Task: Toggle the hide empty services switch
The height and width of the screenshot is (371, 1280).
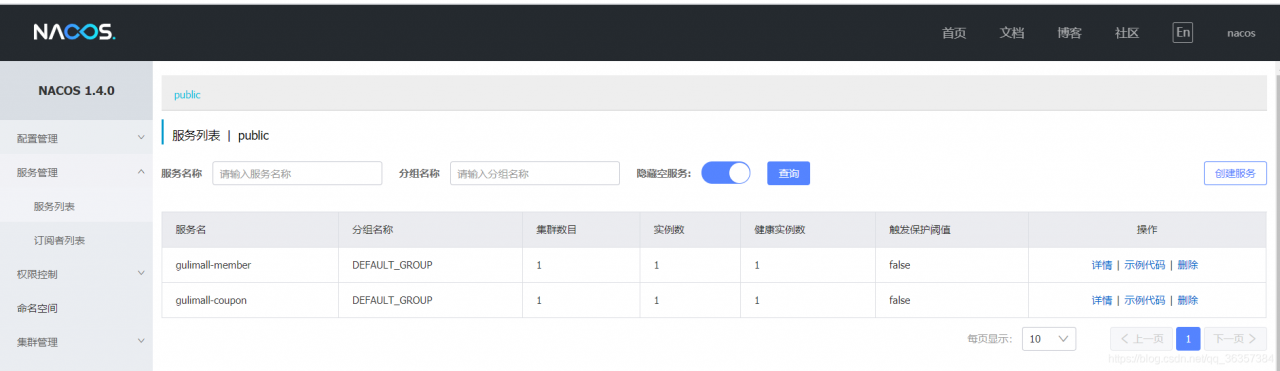Action: 726,173
